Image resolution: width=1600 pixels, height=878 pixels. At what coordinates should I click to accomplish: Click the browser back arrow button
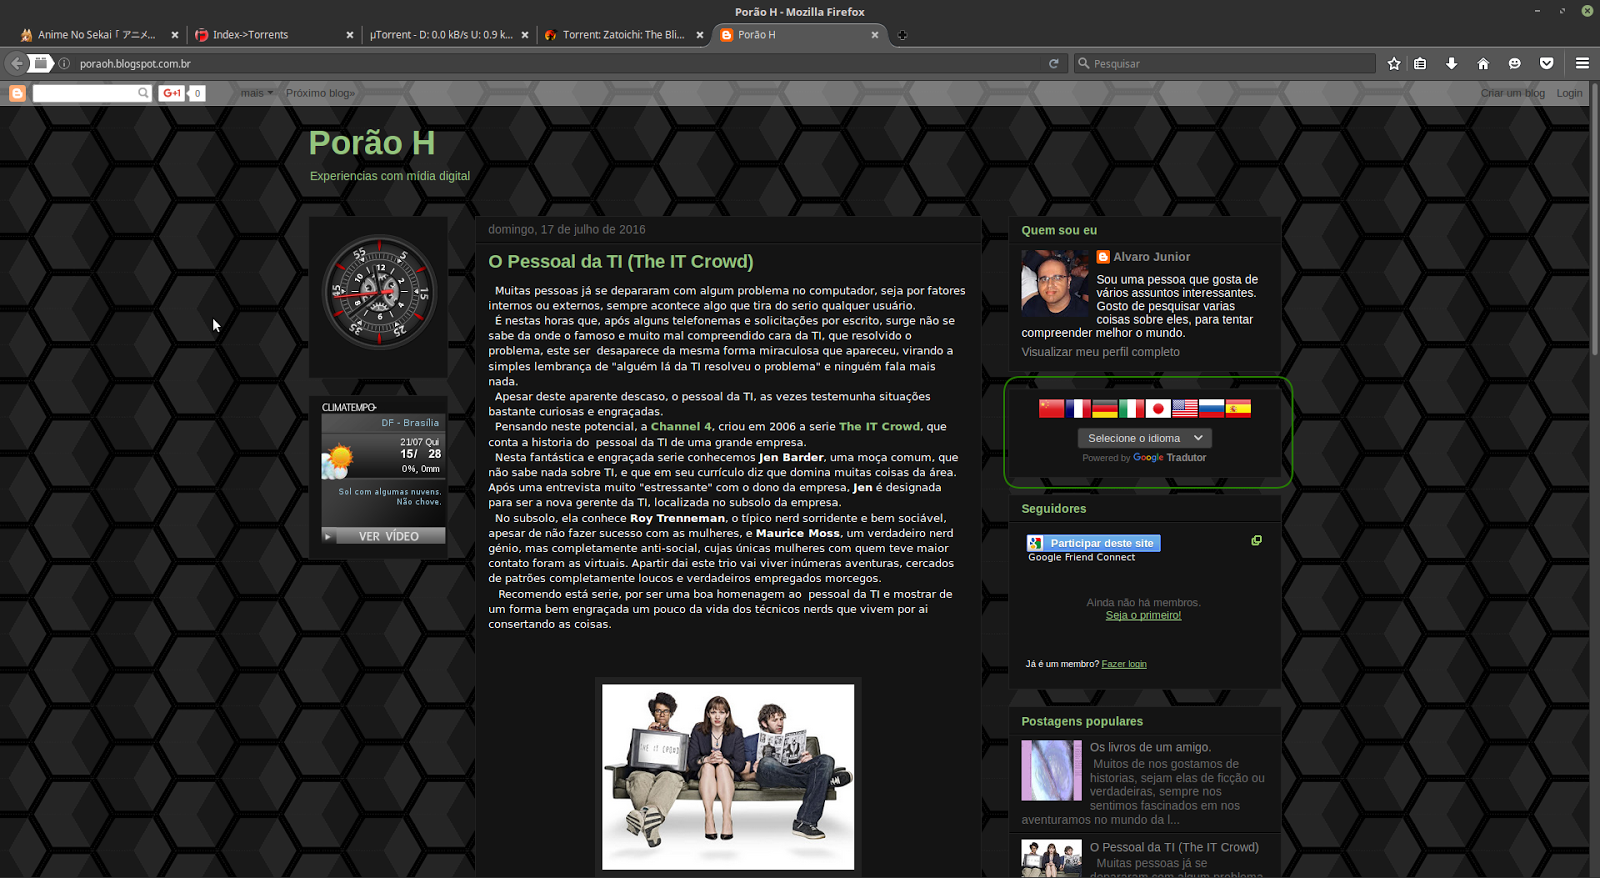coord(16,63)
